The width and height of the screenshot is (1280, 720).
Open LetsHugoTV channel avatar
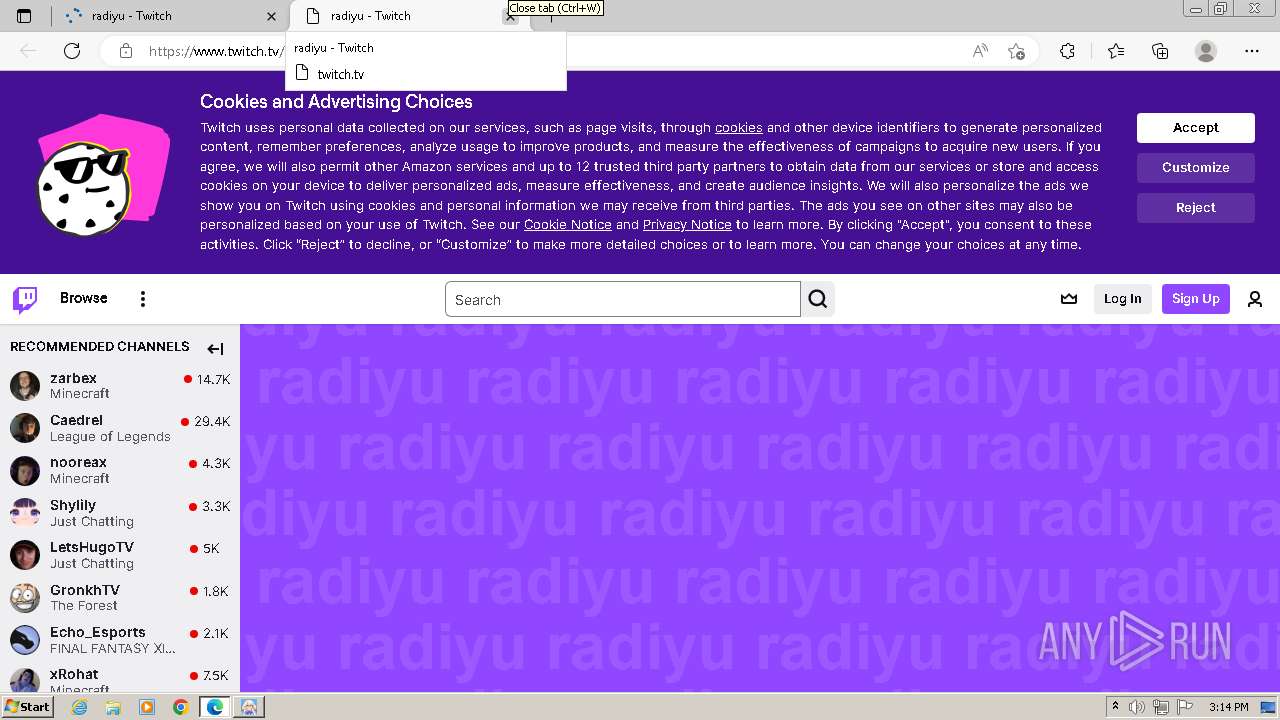pyautogui.click(x=25, y=555)
